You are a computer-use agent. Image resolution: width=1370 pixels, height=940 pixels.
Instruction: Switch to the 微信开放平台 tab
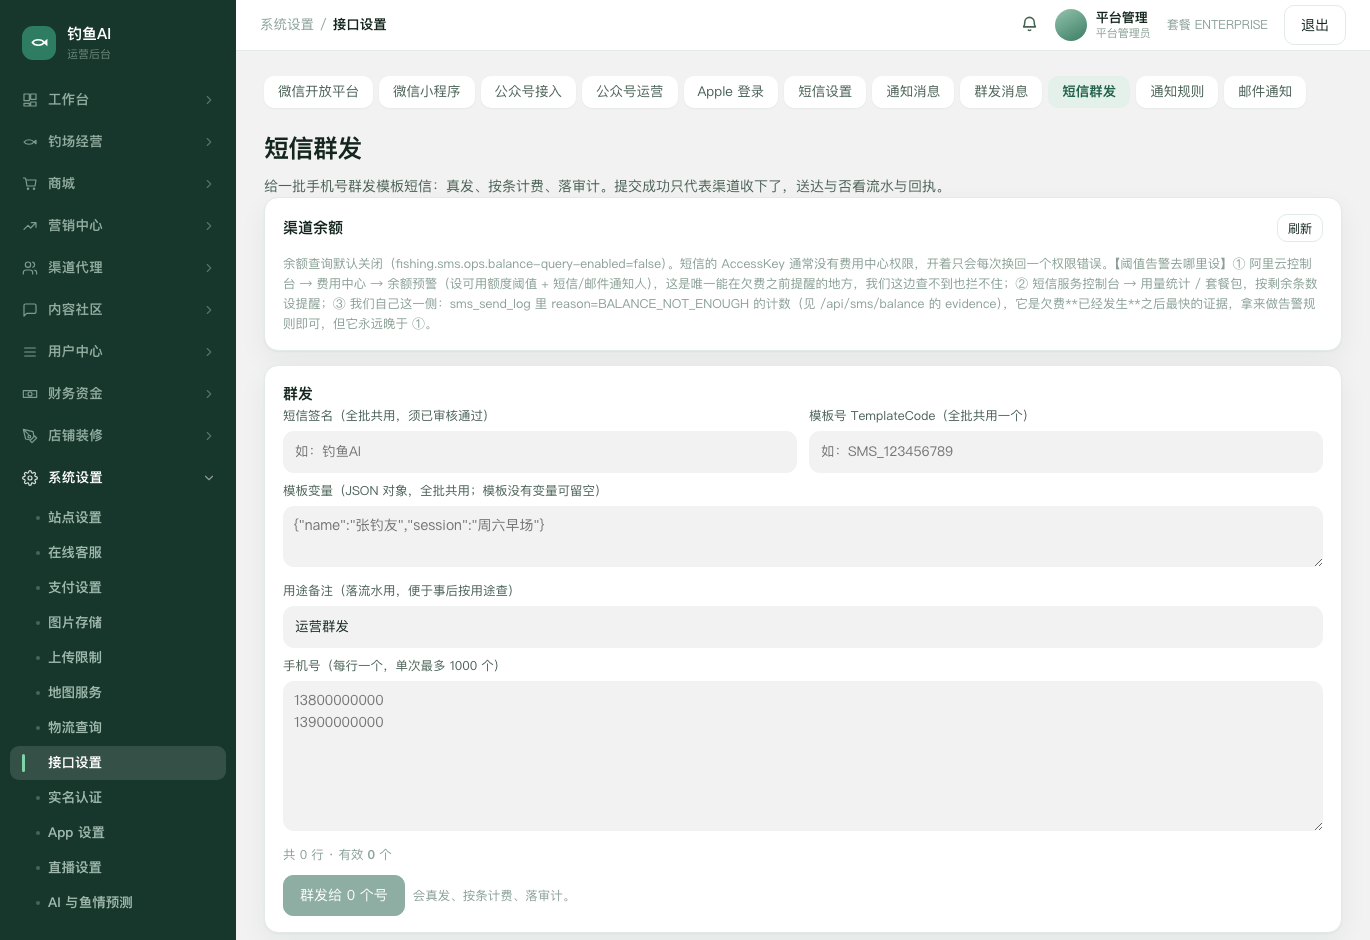tap(318, 92)
